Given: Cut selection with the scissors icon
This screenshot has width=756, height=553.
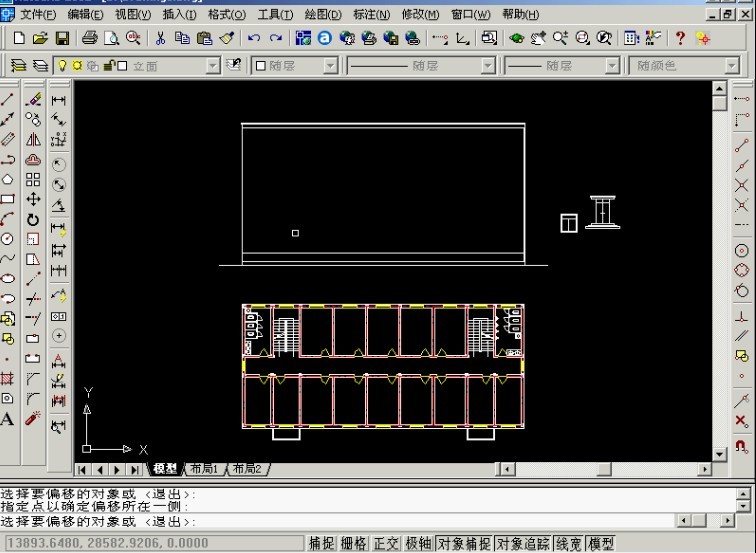Looking at the screenshot, I should click(161, 38).
